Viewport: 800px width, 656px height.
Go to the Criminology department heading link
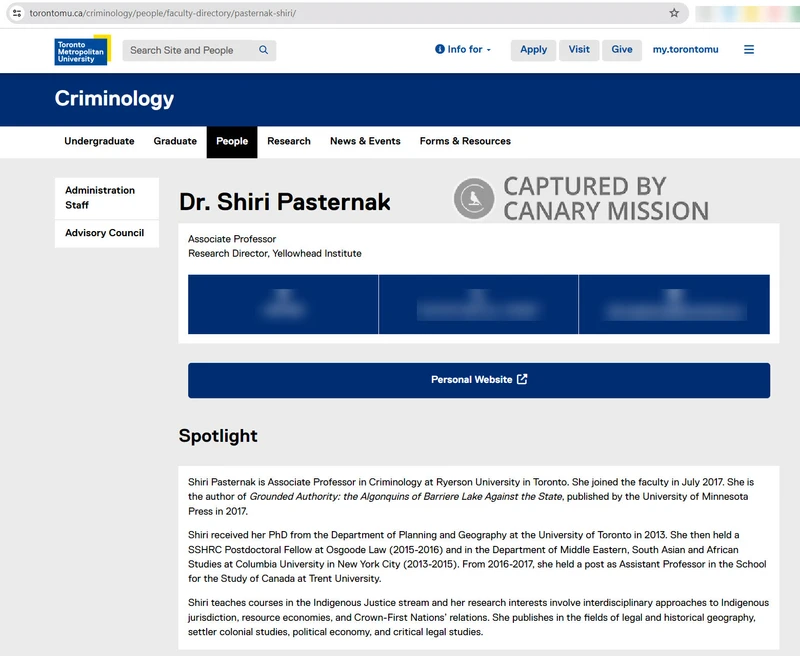[114, 98]
